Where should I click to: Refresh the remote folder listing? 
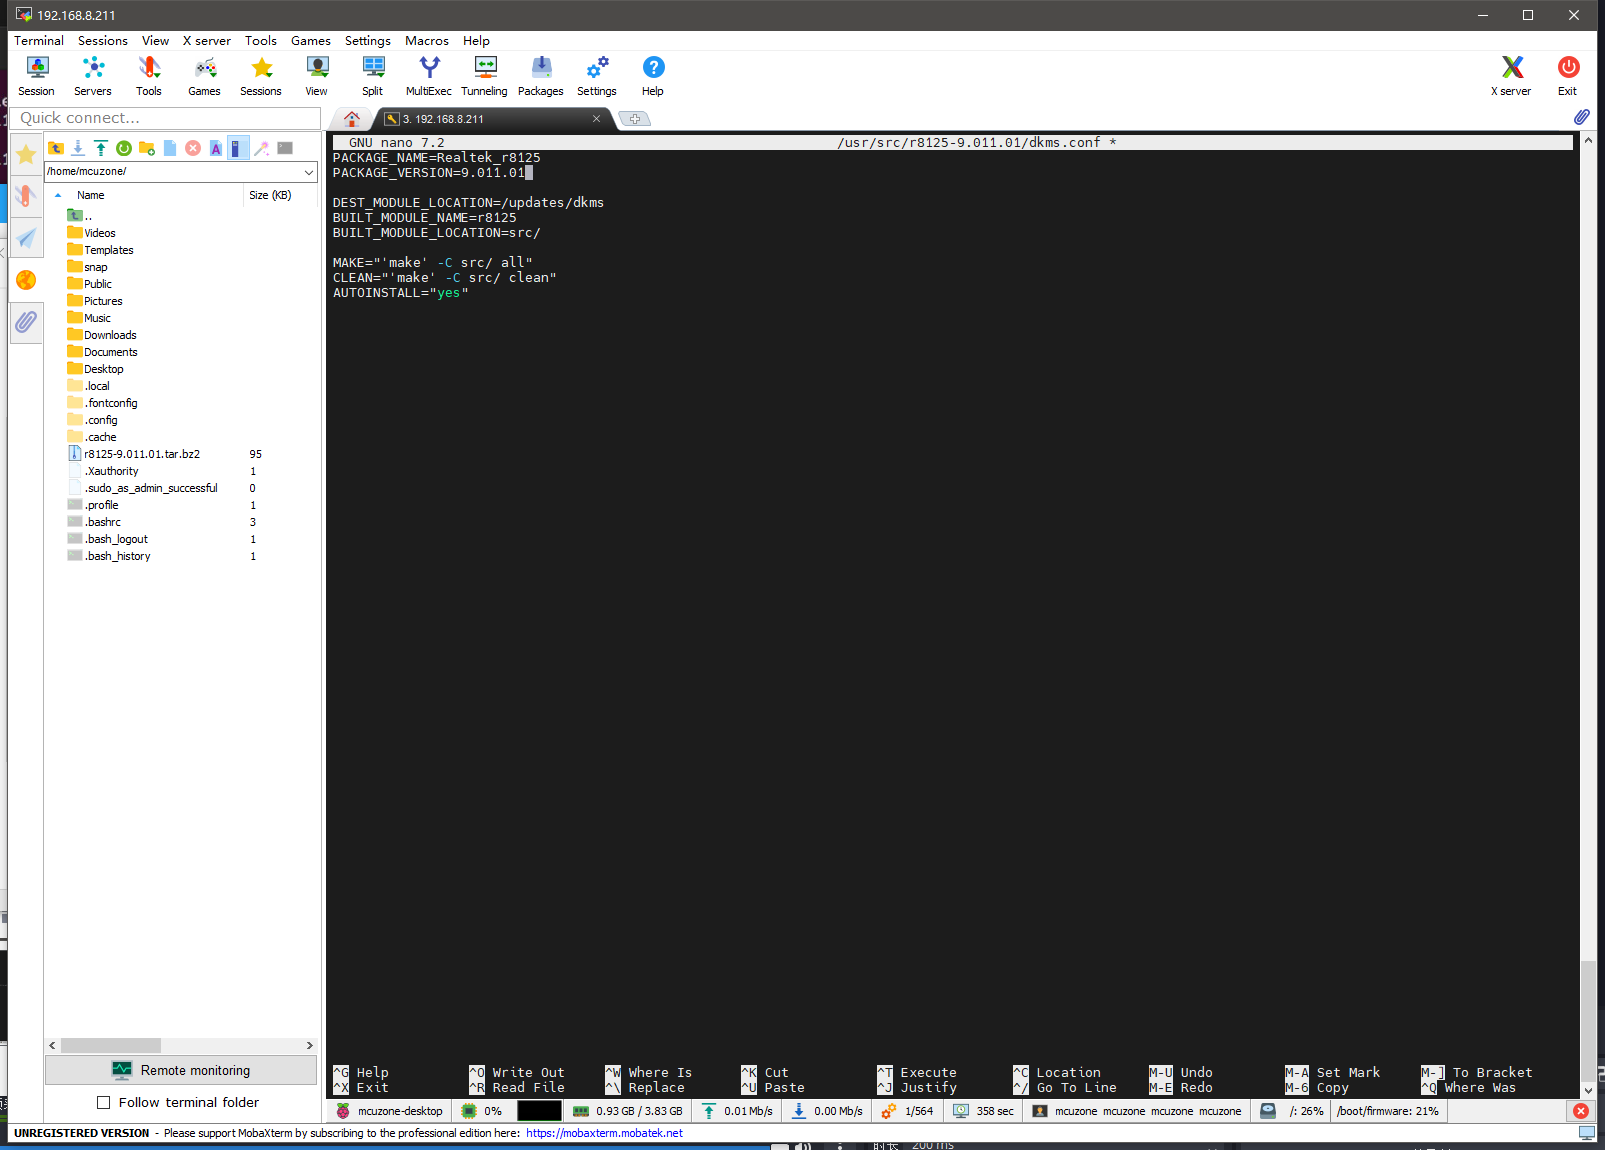124,148
